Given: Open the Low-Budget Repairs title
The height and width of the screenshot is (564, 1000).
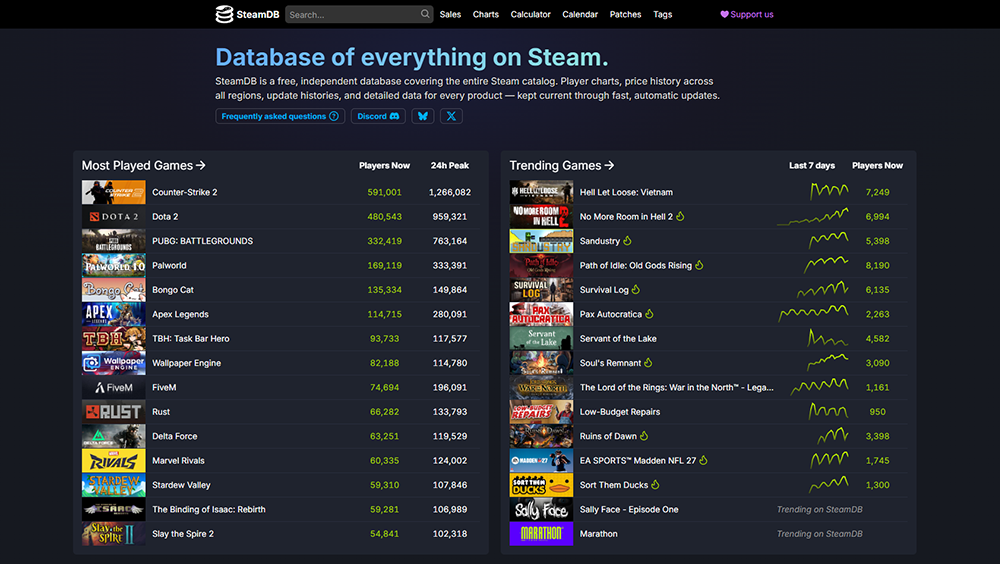Looking at the screenshot, I should [x=620, y=412].
